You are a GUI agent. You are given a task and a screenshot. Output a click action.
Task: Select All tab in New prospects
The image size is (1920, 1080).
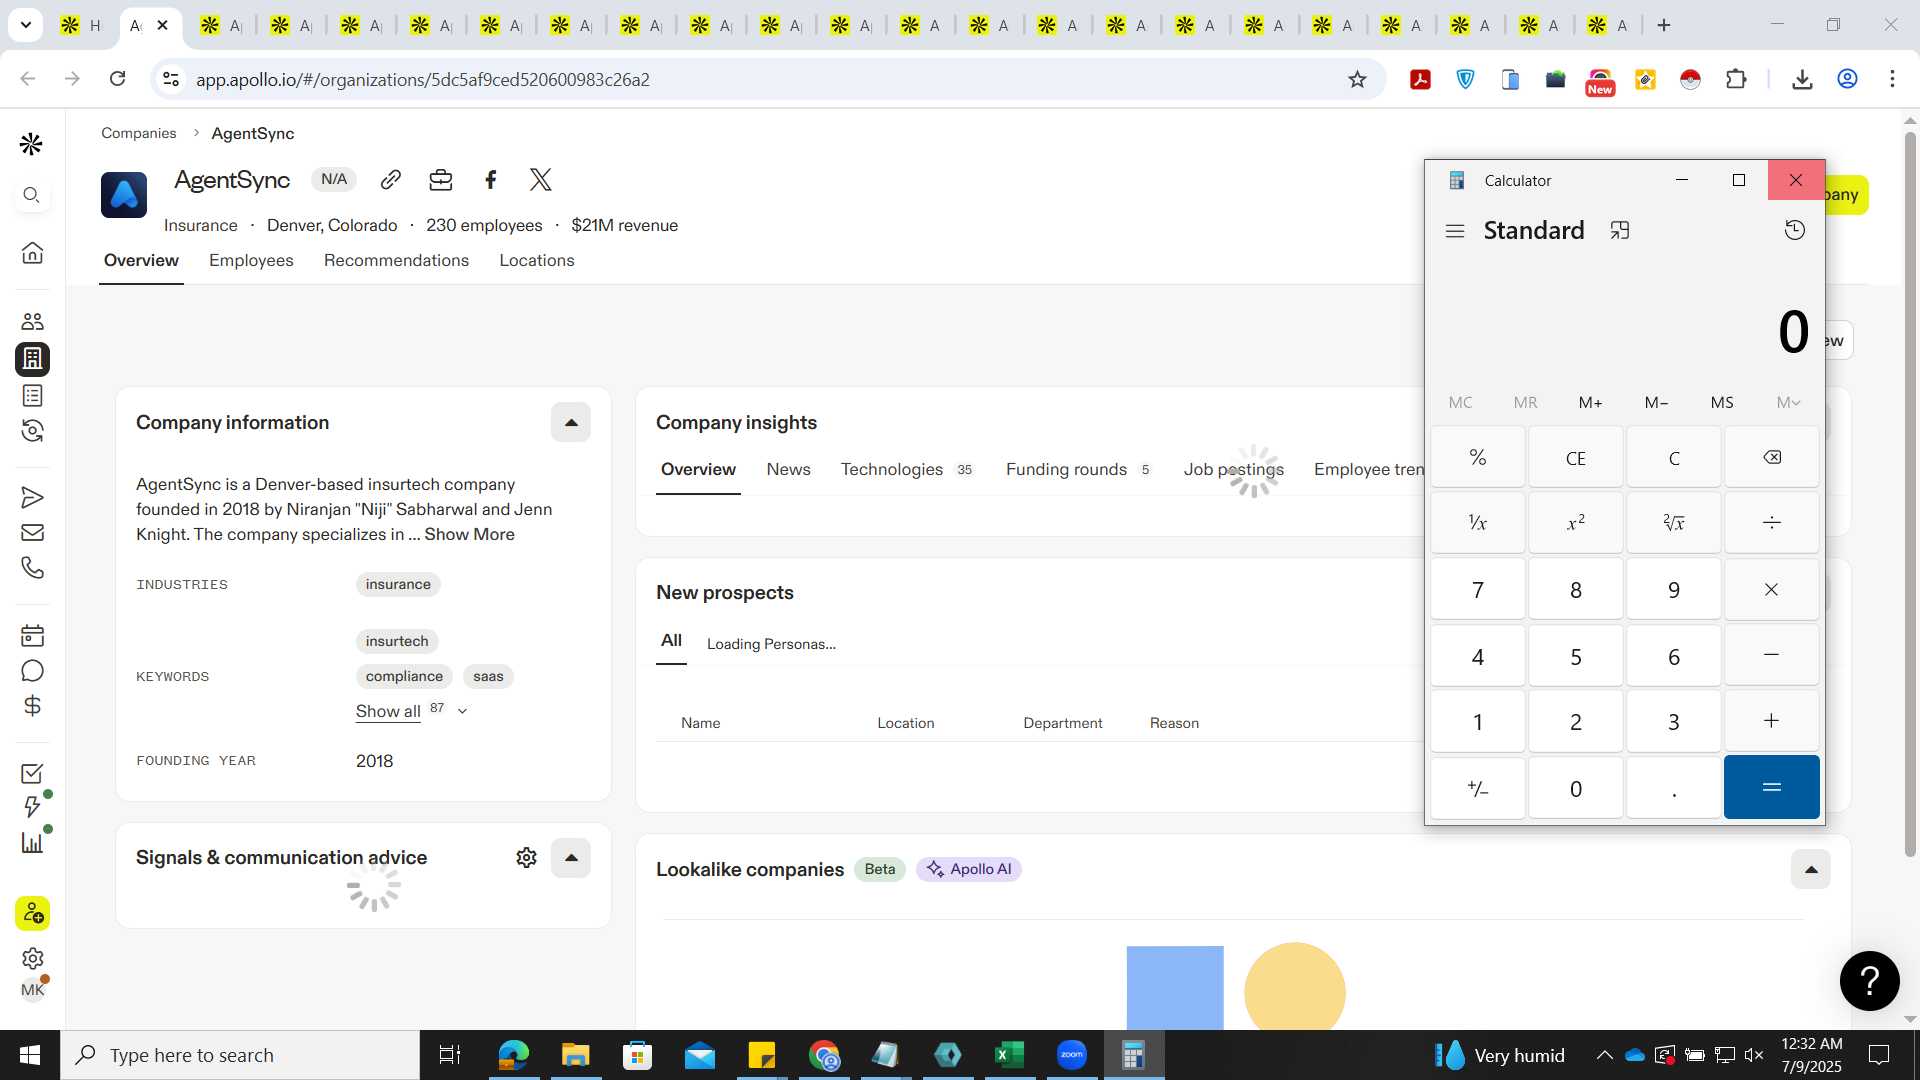671,641
